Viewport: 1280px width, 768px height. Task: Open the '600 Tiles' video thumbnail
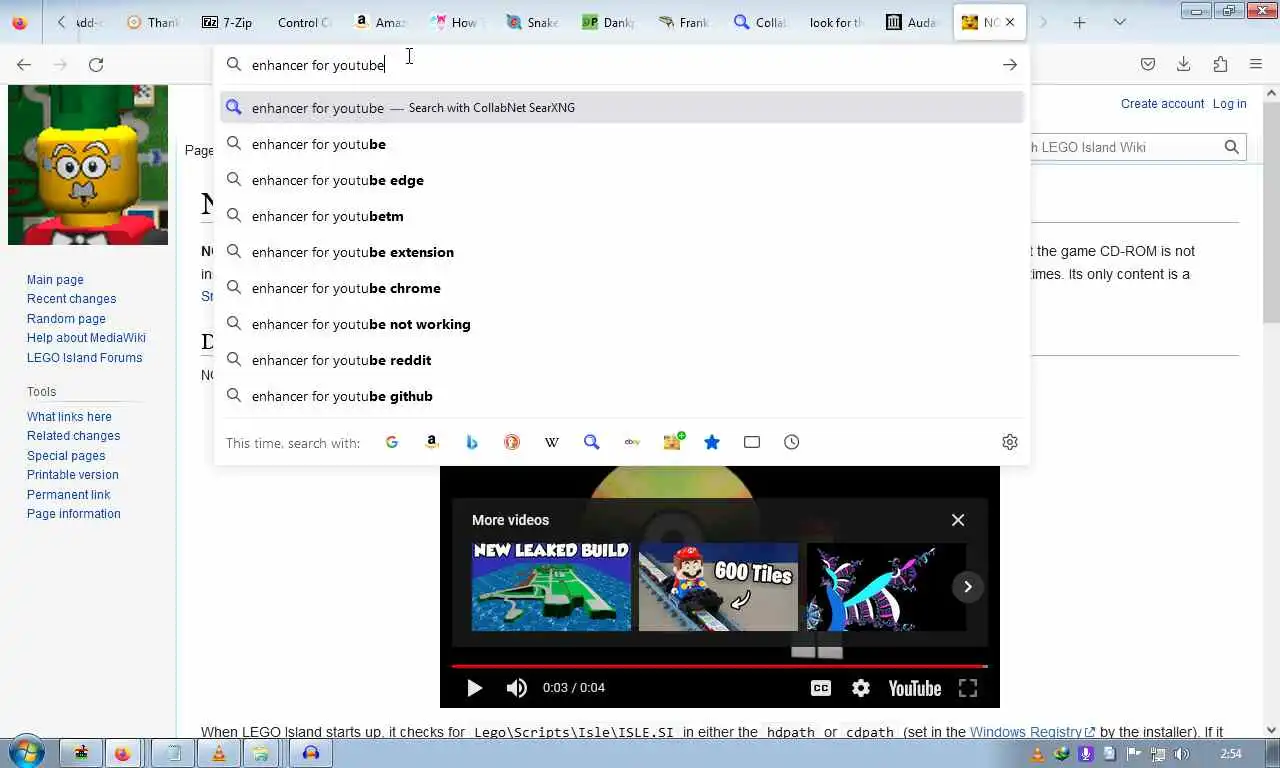coord(718,587)
